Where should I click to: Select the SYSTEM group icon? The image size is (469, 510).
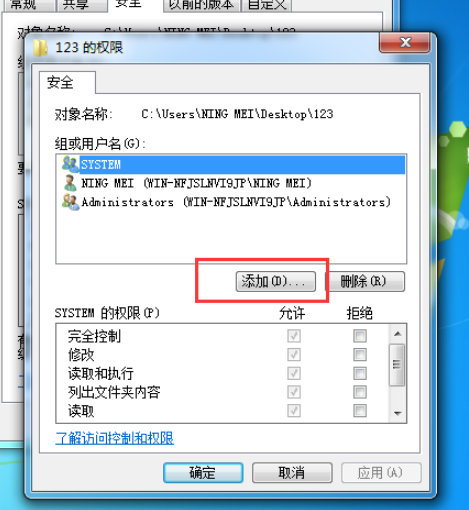(x=71, y=164)
